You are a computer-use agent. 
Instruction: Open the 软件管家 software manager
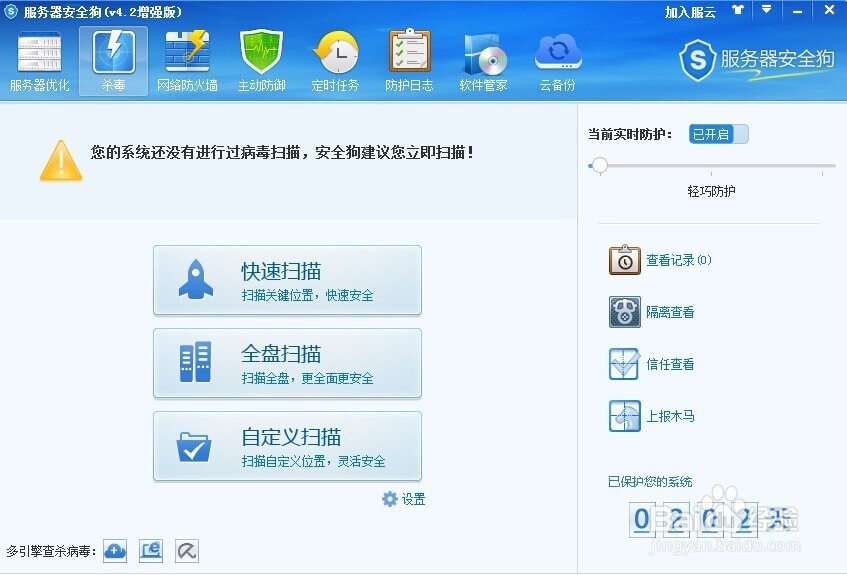(x=483, y=62)
